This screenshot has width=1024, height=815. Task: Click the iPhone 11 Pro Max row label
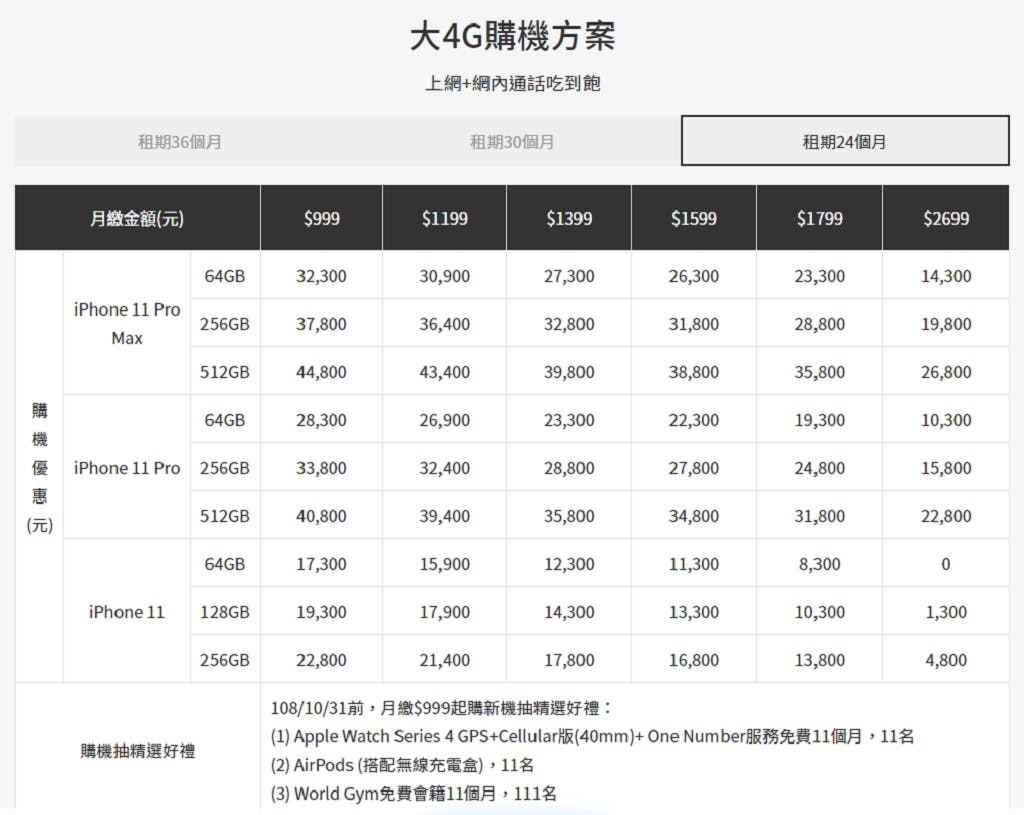pos(127,323)
